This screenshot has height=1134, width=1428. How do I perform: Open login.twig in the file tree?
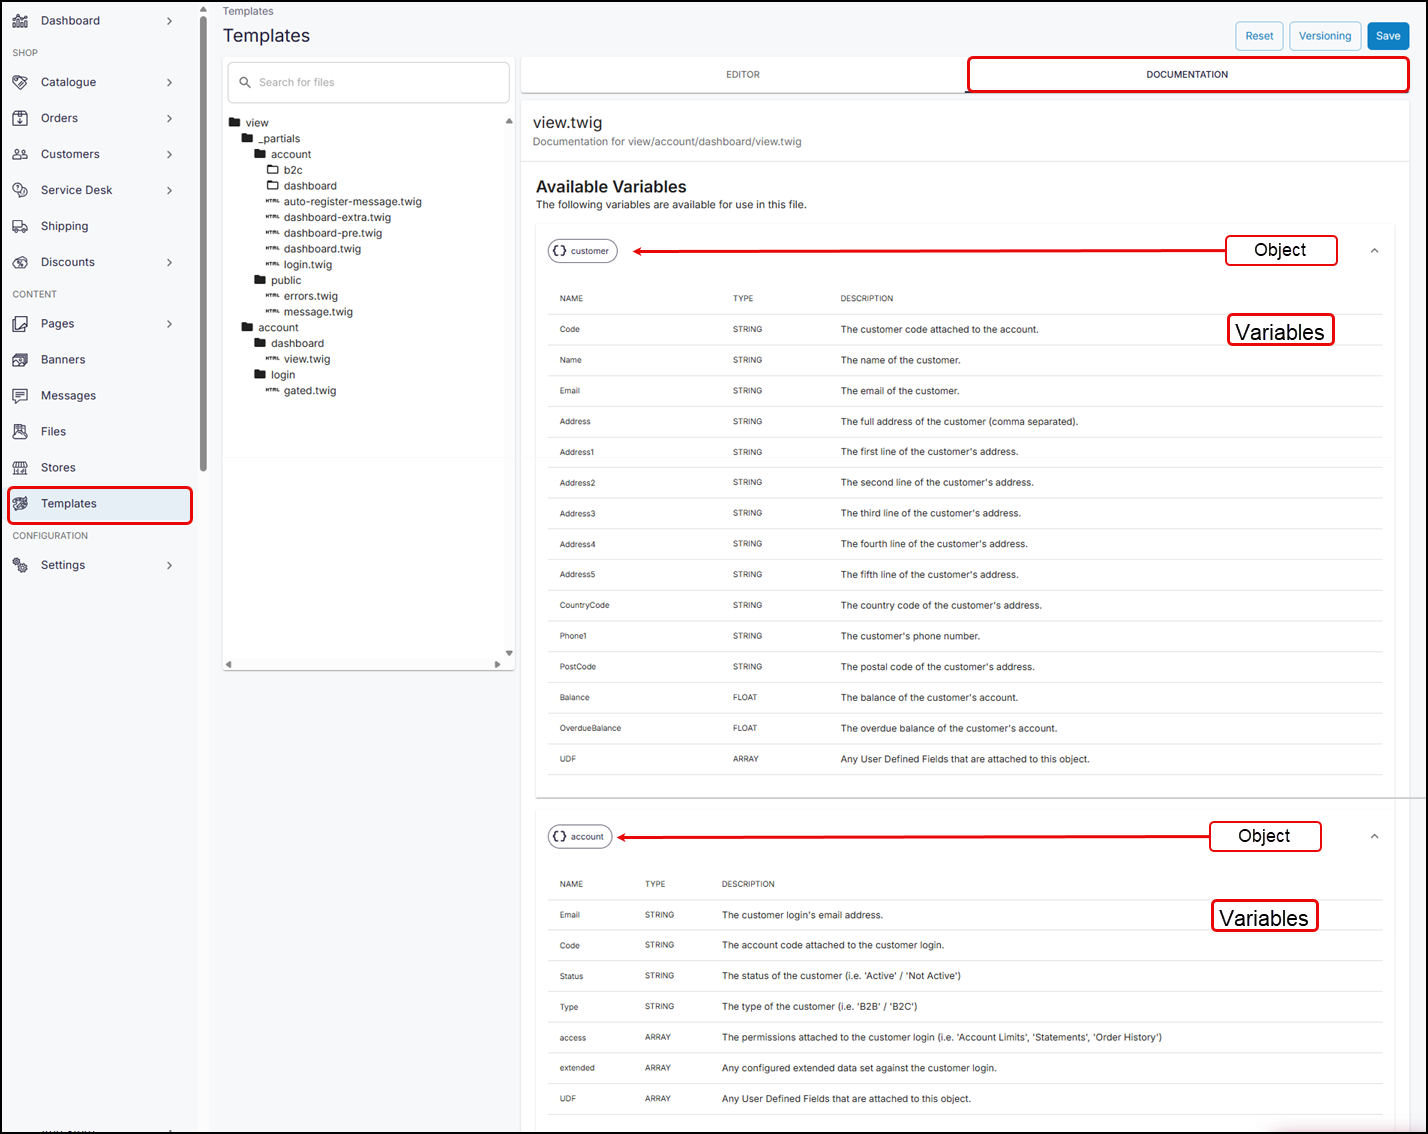307,265
